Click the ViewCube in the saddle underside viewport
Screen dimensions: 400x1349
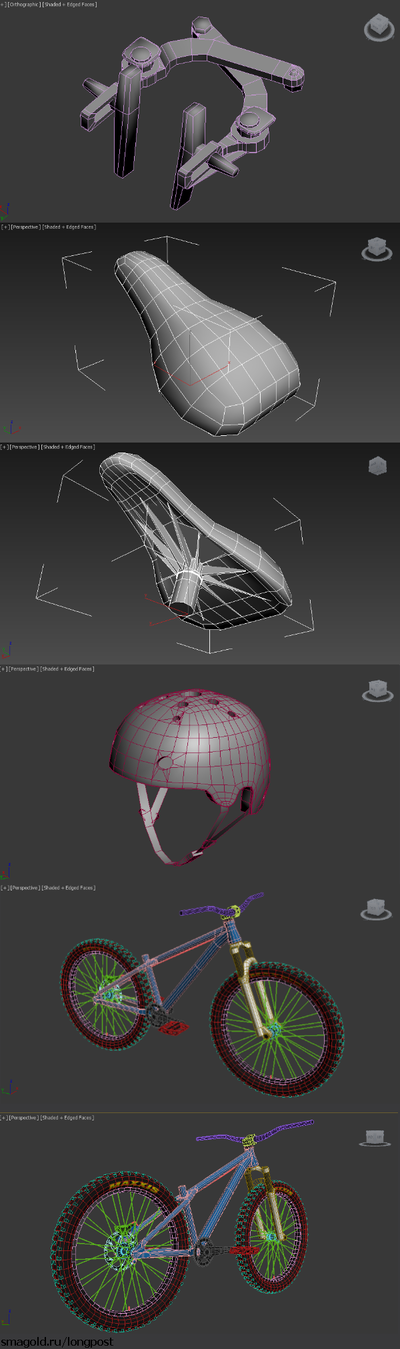377,466
